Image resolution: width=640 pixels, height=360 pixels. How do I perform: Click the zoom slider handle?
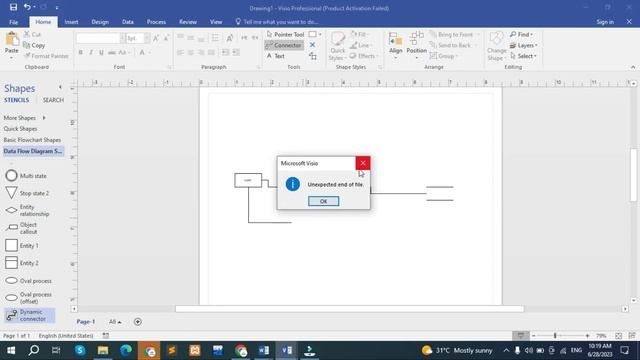(x=555, y=336)
